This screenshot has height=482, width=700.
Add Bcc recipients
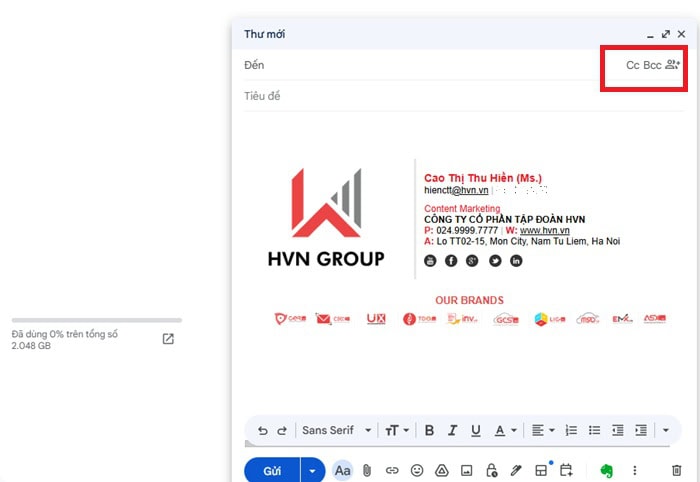tap(652, 65)
